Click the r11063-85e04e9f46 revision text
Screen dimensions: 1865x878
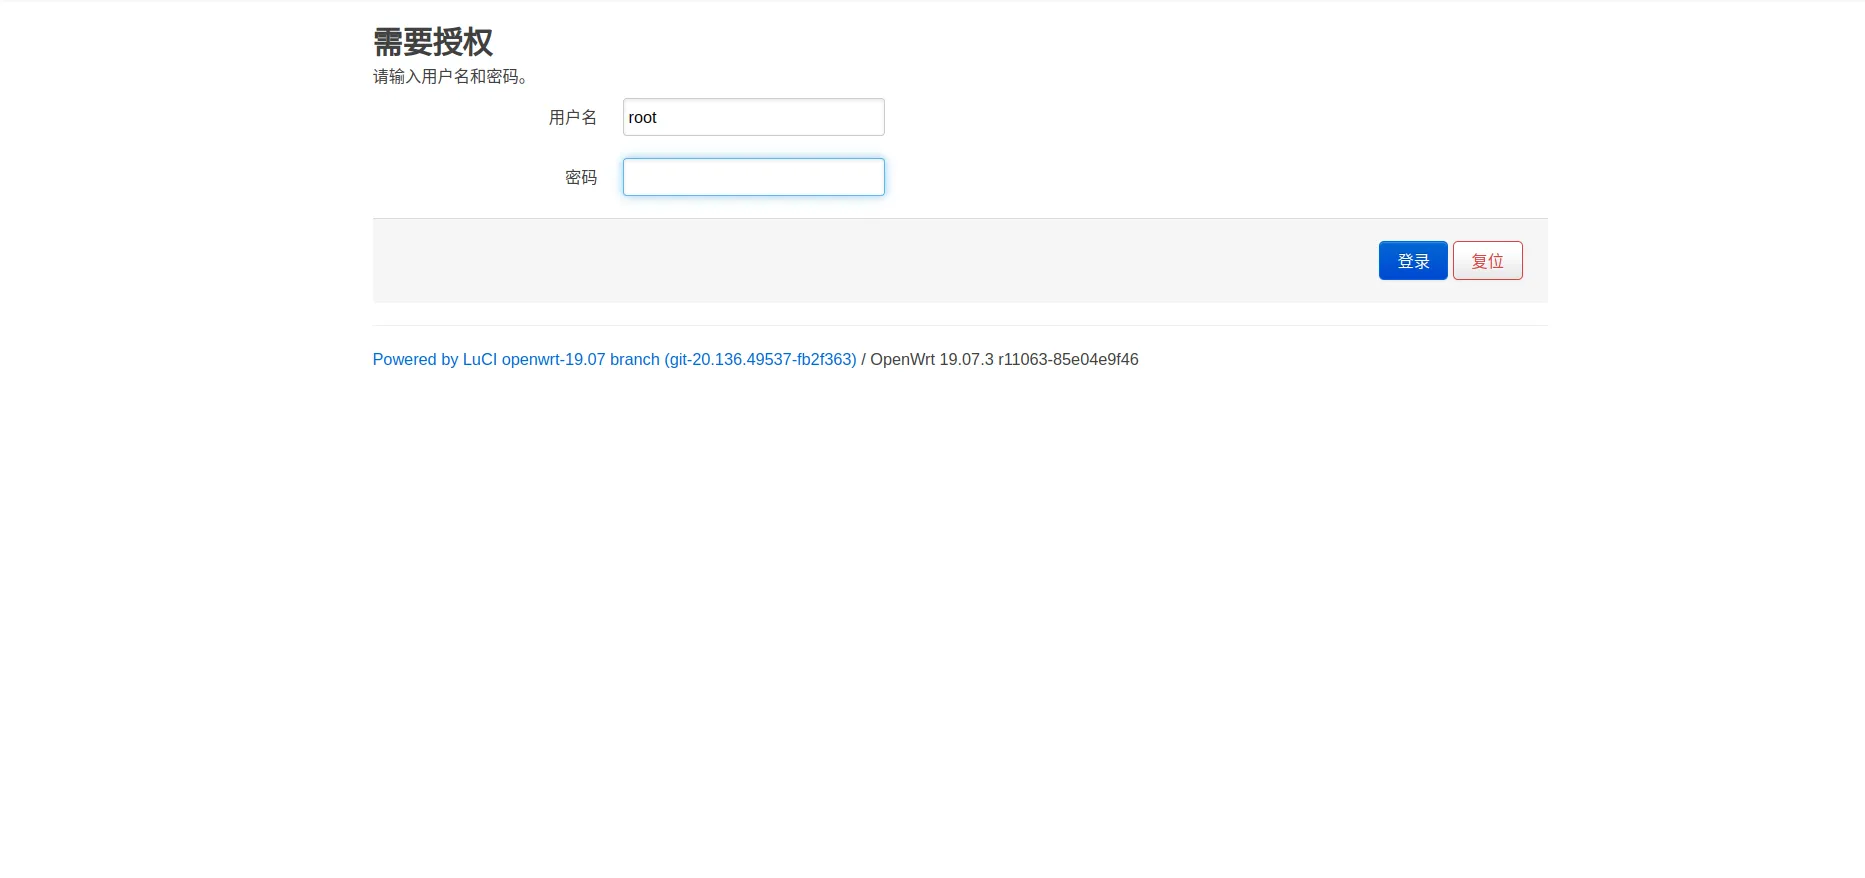coord(1068,359)
